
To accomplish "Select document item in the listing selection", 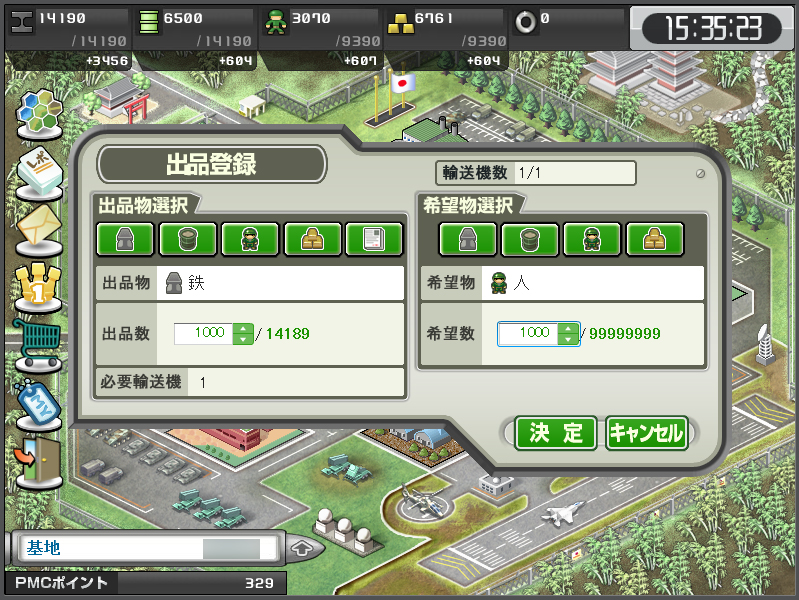I will point(374,239).
